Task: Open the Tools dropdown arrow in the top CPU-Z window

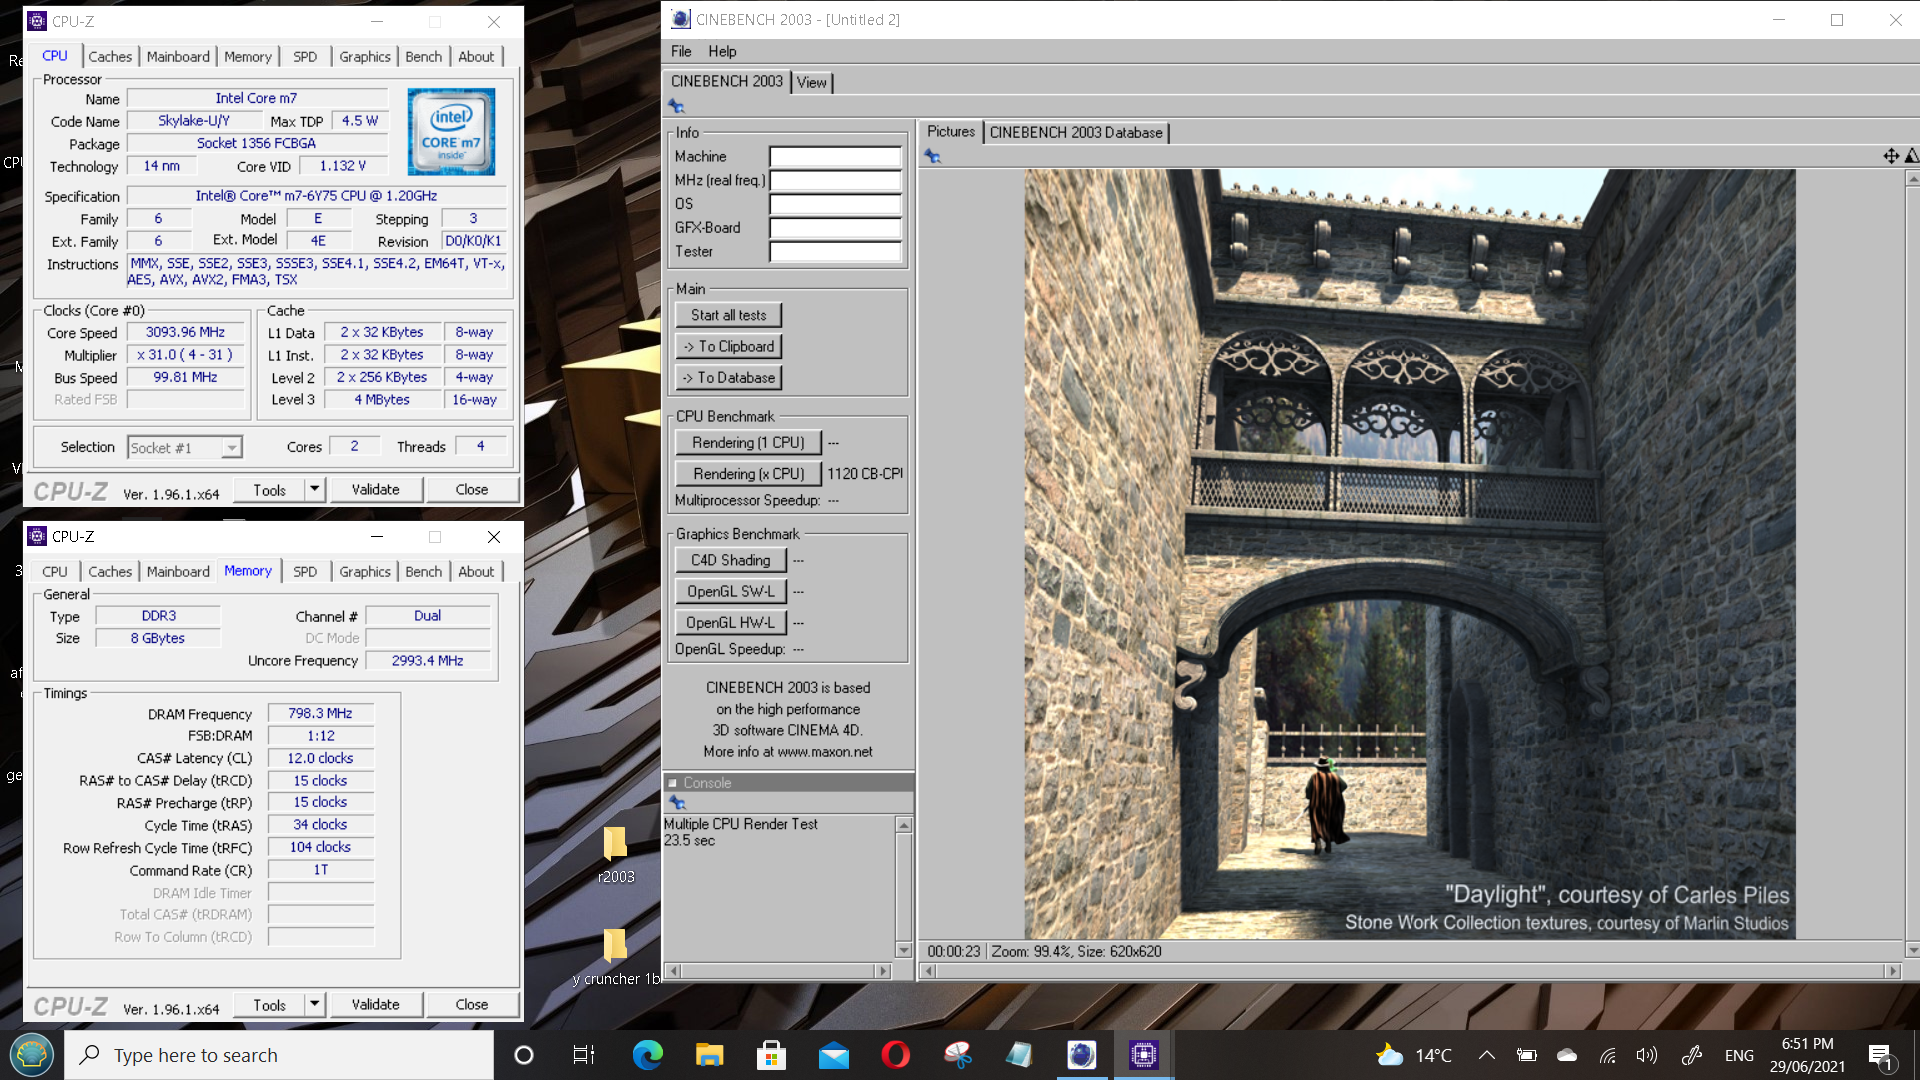Action: tap(314, 489)
